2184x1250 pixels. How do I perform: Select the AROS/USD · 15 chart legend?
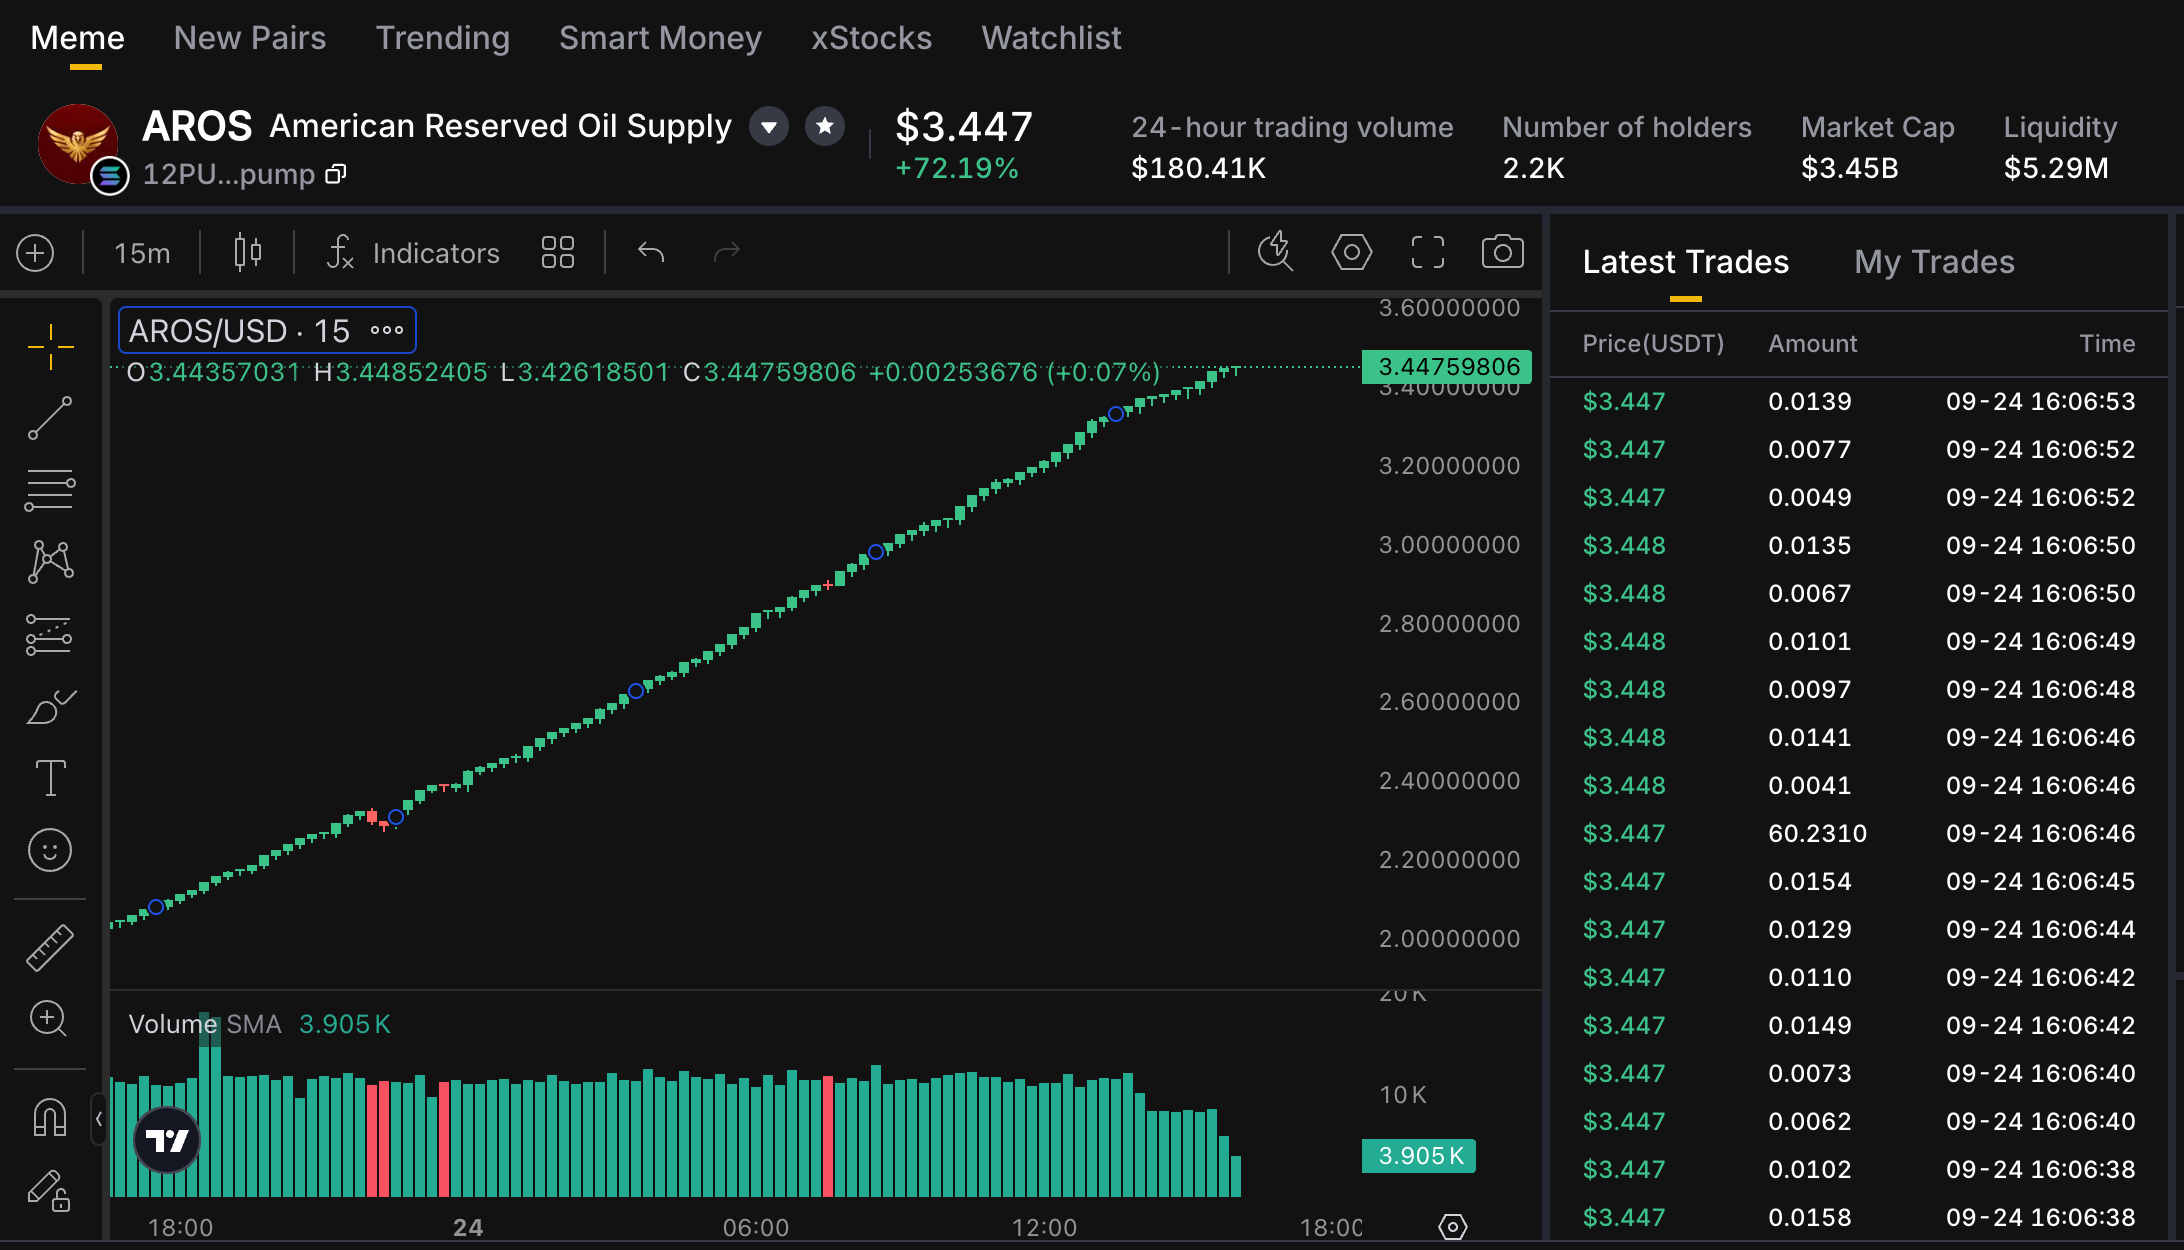click(267, 330)
